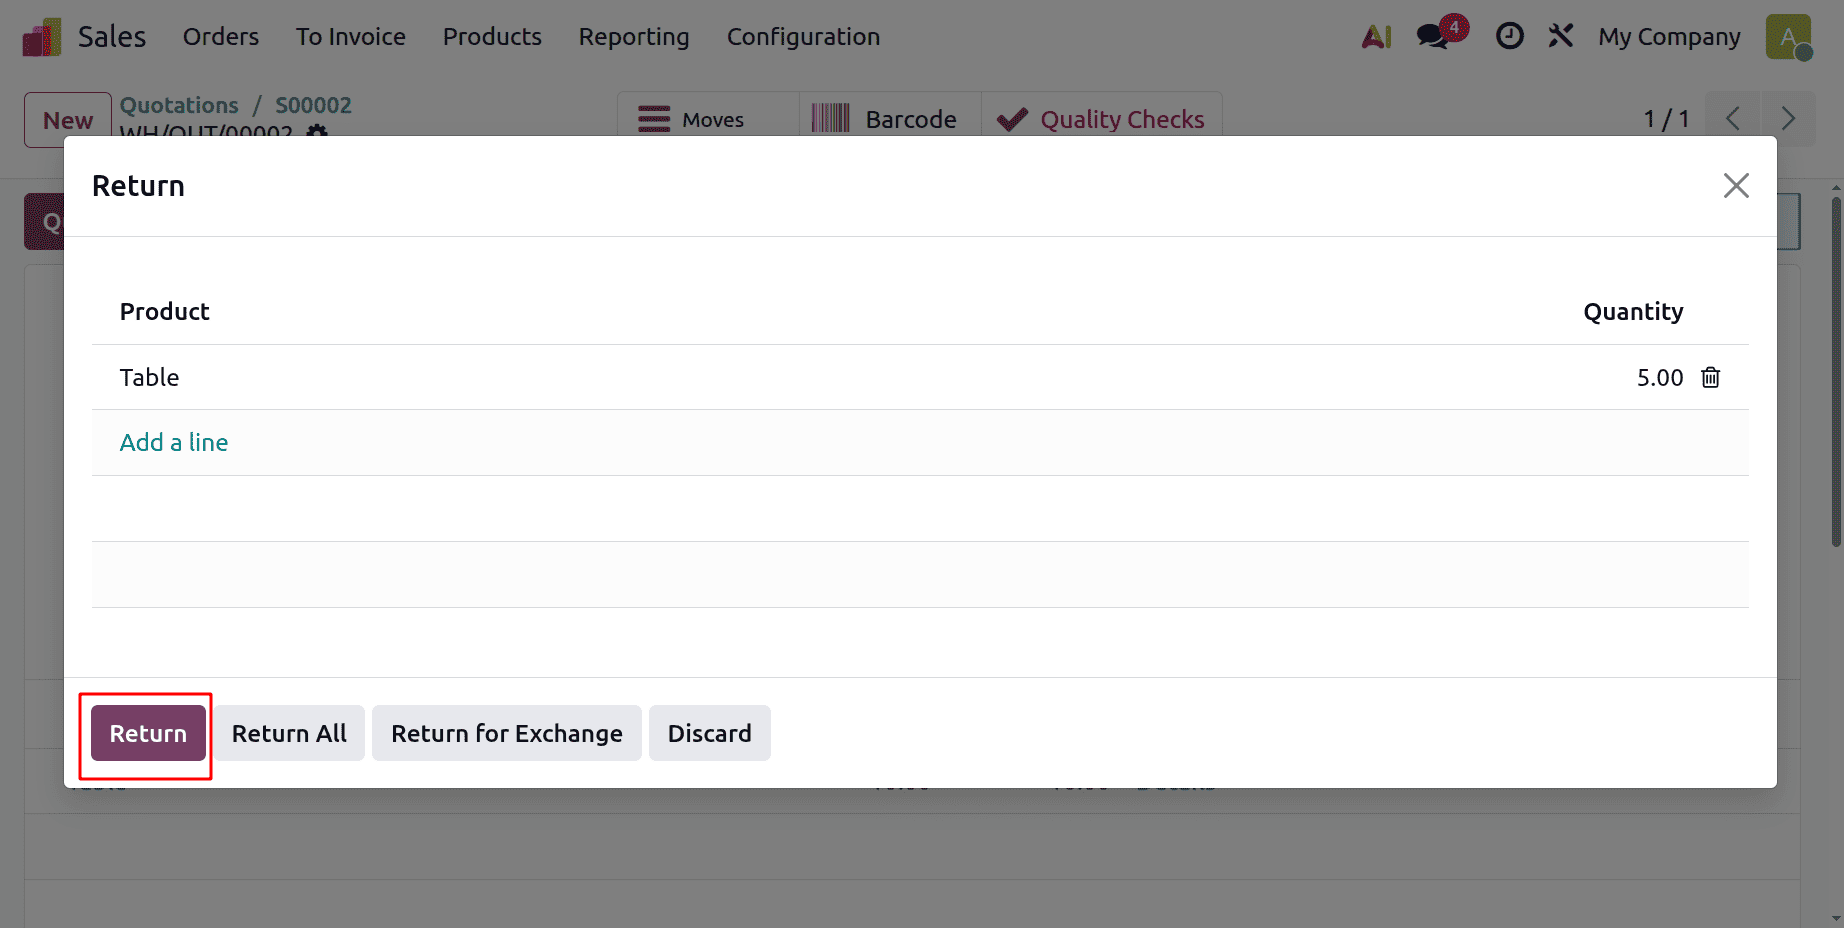Click the New button
1844x928 pixels.
(68, 120)
